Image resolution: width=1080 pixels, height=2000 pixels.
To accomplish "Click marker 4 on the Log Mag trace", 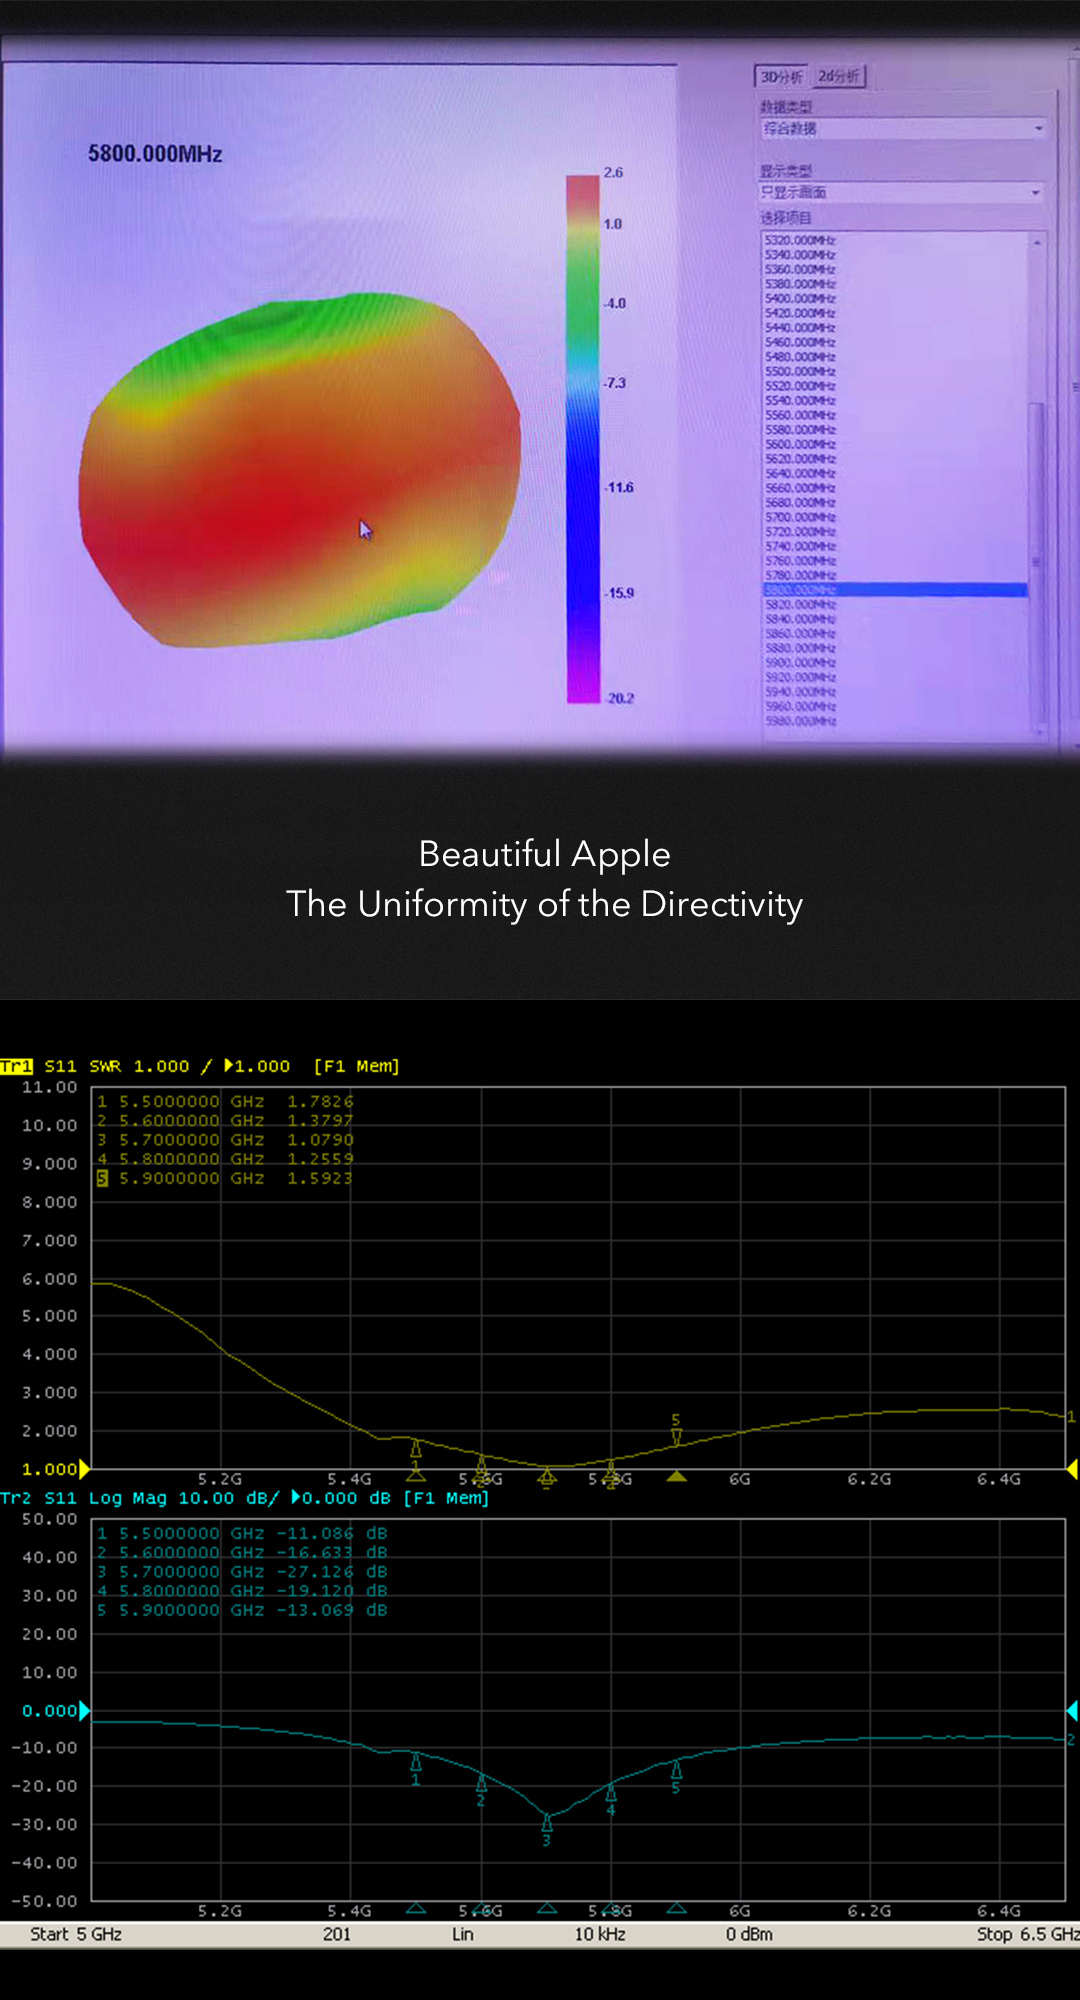I will coord(611,1792).
